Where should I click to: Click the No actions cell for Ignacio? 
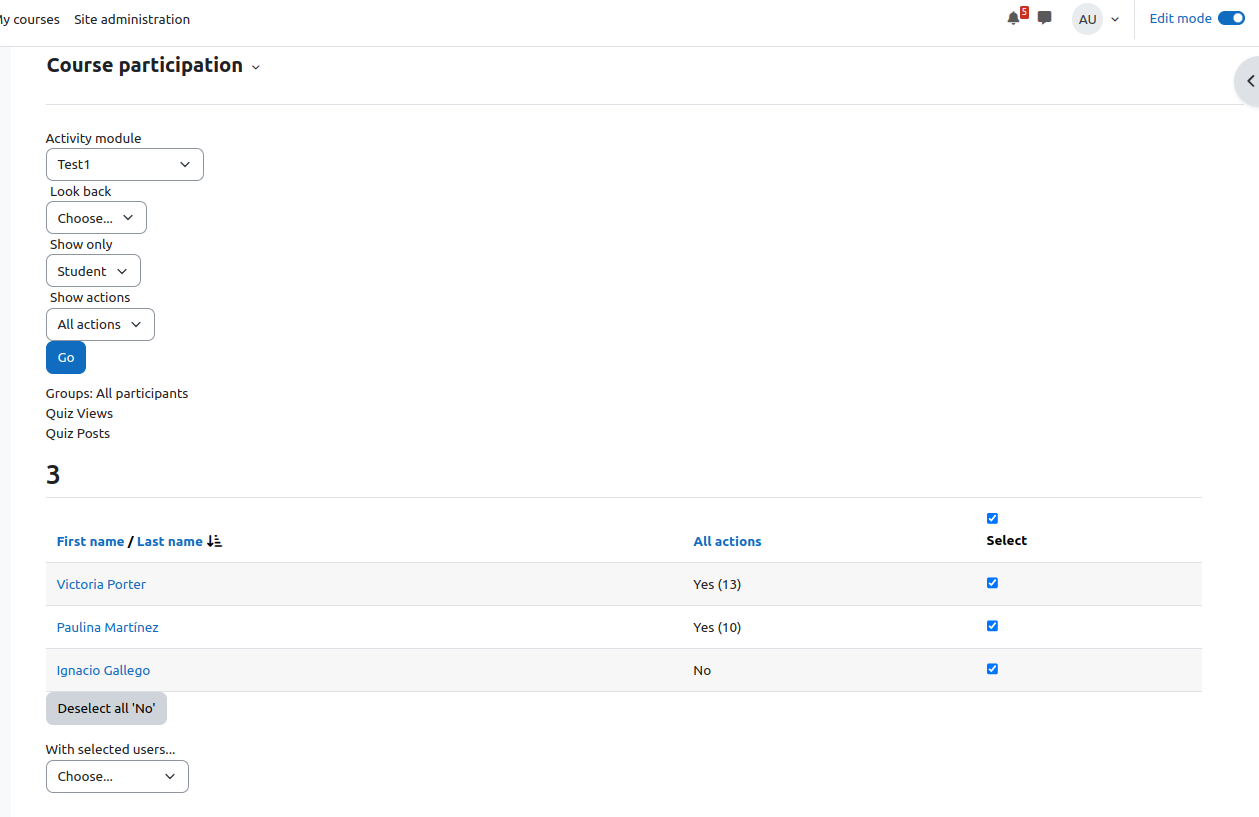pyautogui.click(x=702, y=670)
